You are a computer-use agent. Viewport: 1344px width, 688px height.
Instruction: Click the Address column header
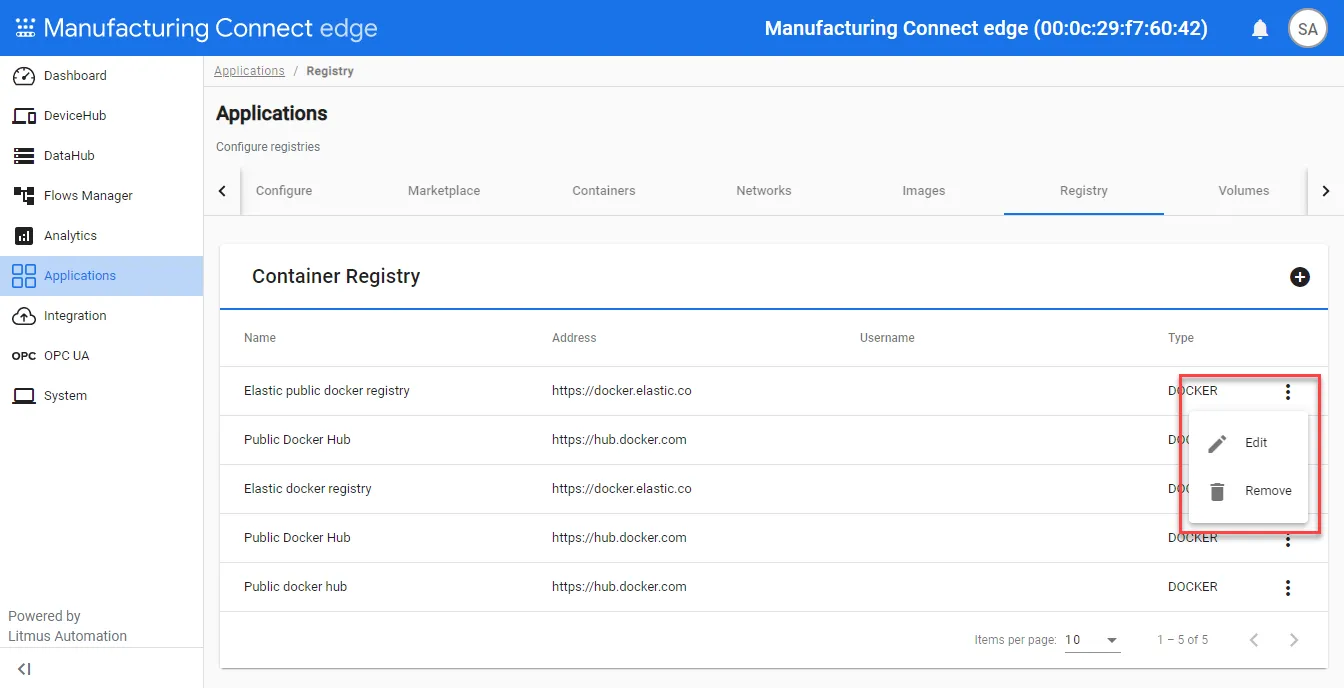tap(574, 338)
